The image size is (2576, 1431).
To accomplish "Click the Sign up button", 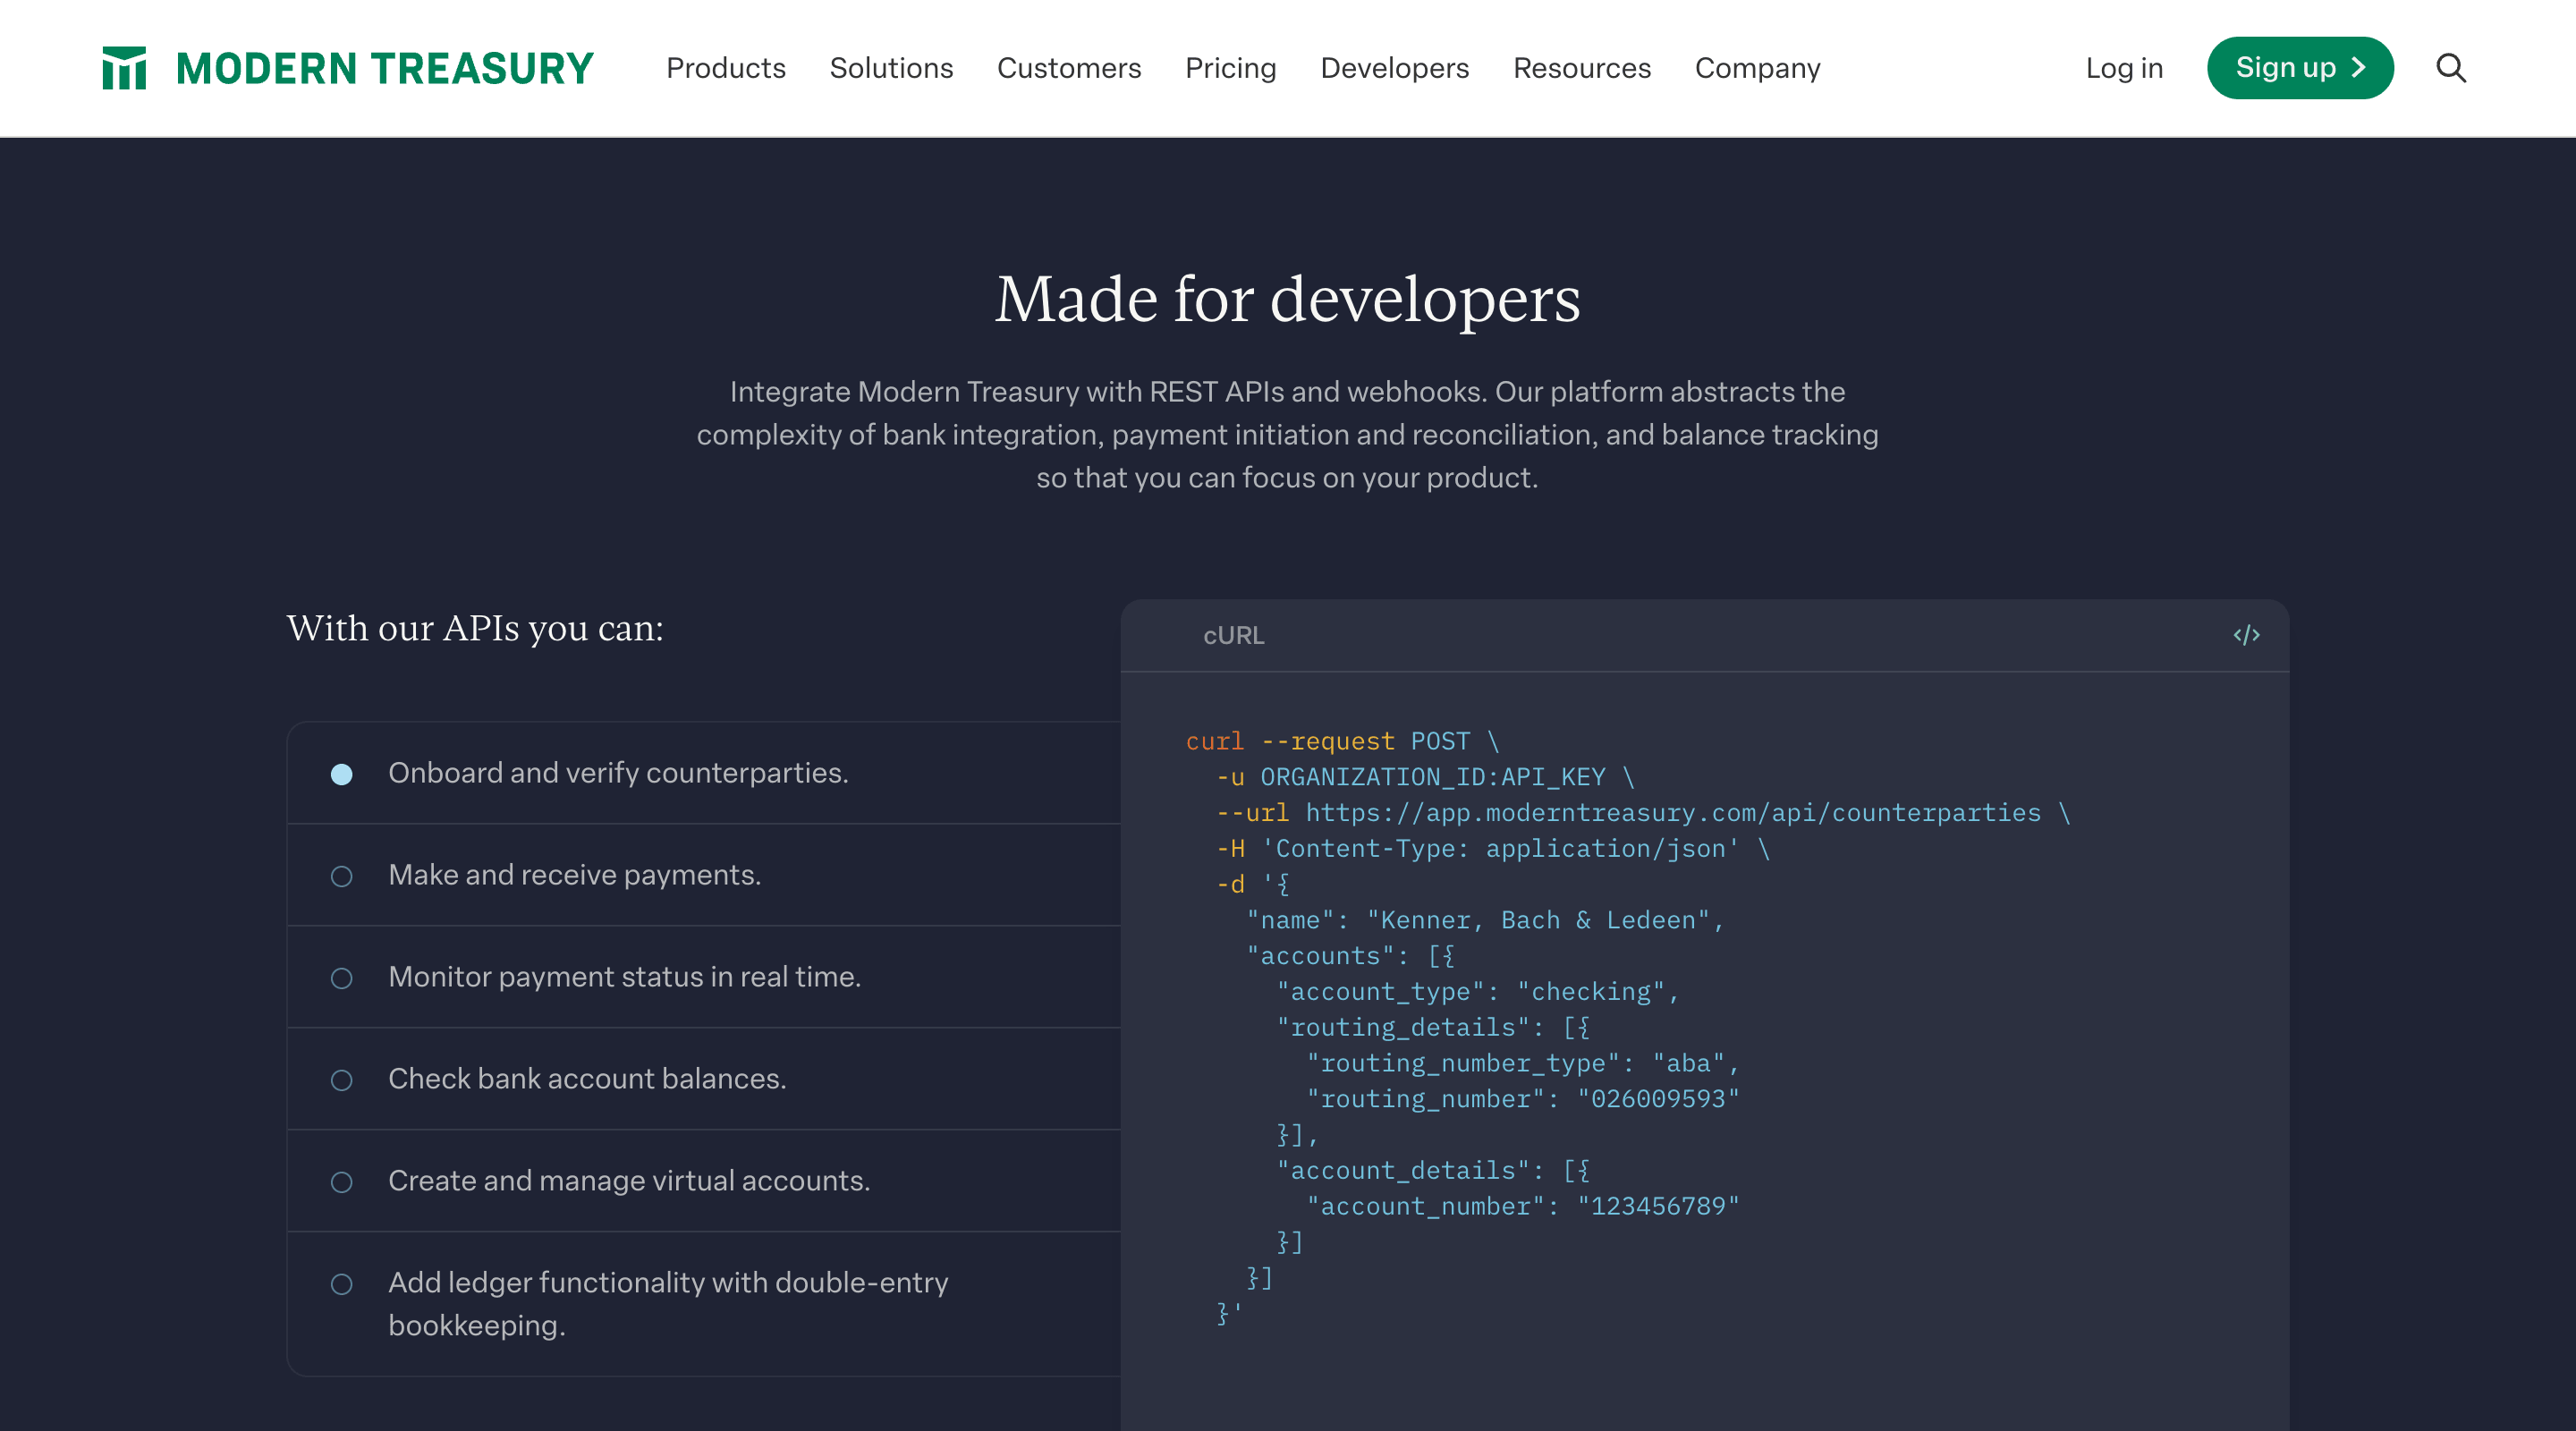I will point(2301,67).
